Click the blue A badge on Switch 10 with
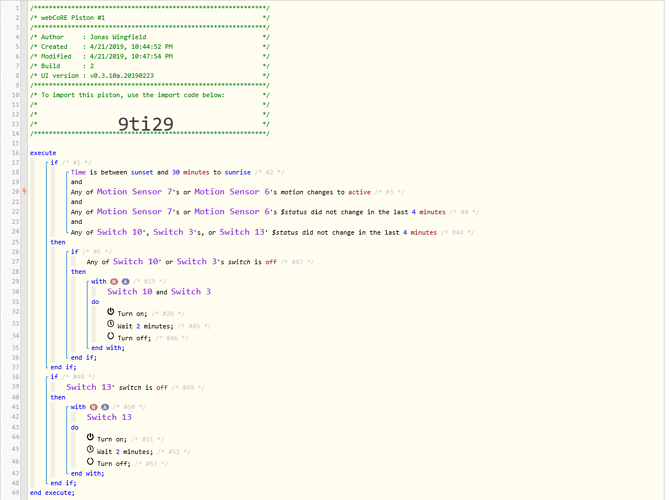This screenshot has width=669, height=500. [125, 282]
